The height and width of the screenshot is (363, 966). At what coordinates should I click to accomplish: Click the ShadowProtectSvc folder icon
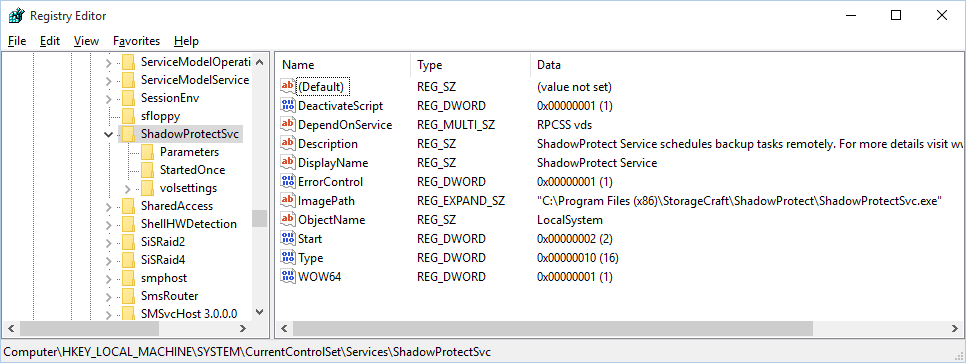click(128, 134)
